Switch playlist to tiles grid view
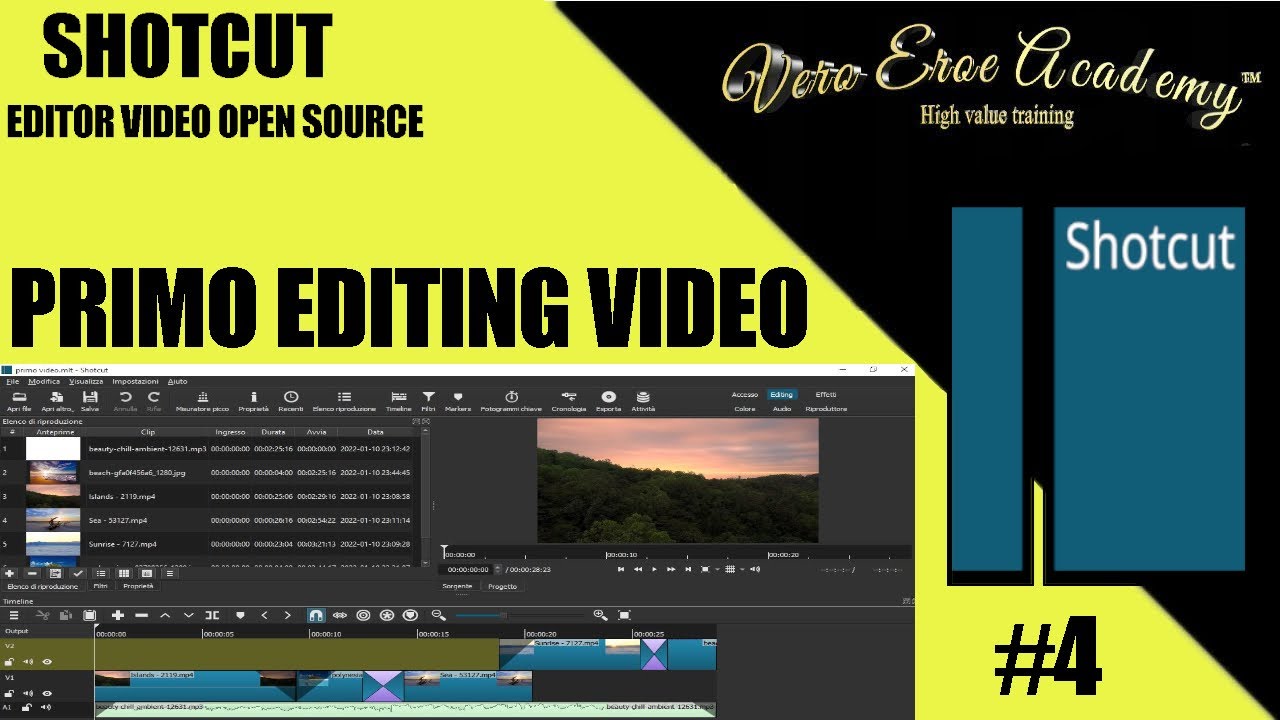Image resolution: width=1280 pixels, height=720 pixels. (x=124, y=574)
